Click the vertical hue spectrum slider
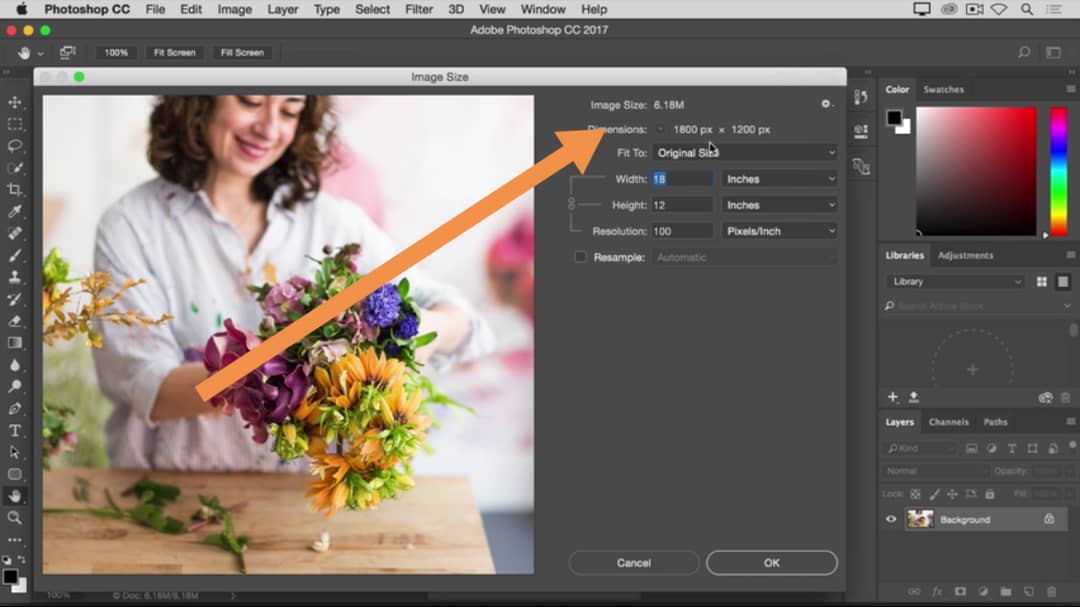 pos(1058,170)
